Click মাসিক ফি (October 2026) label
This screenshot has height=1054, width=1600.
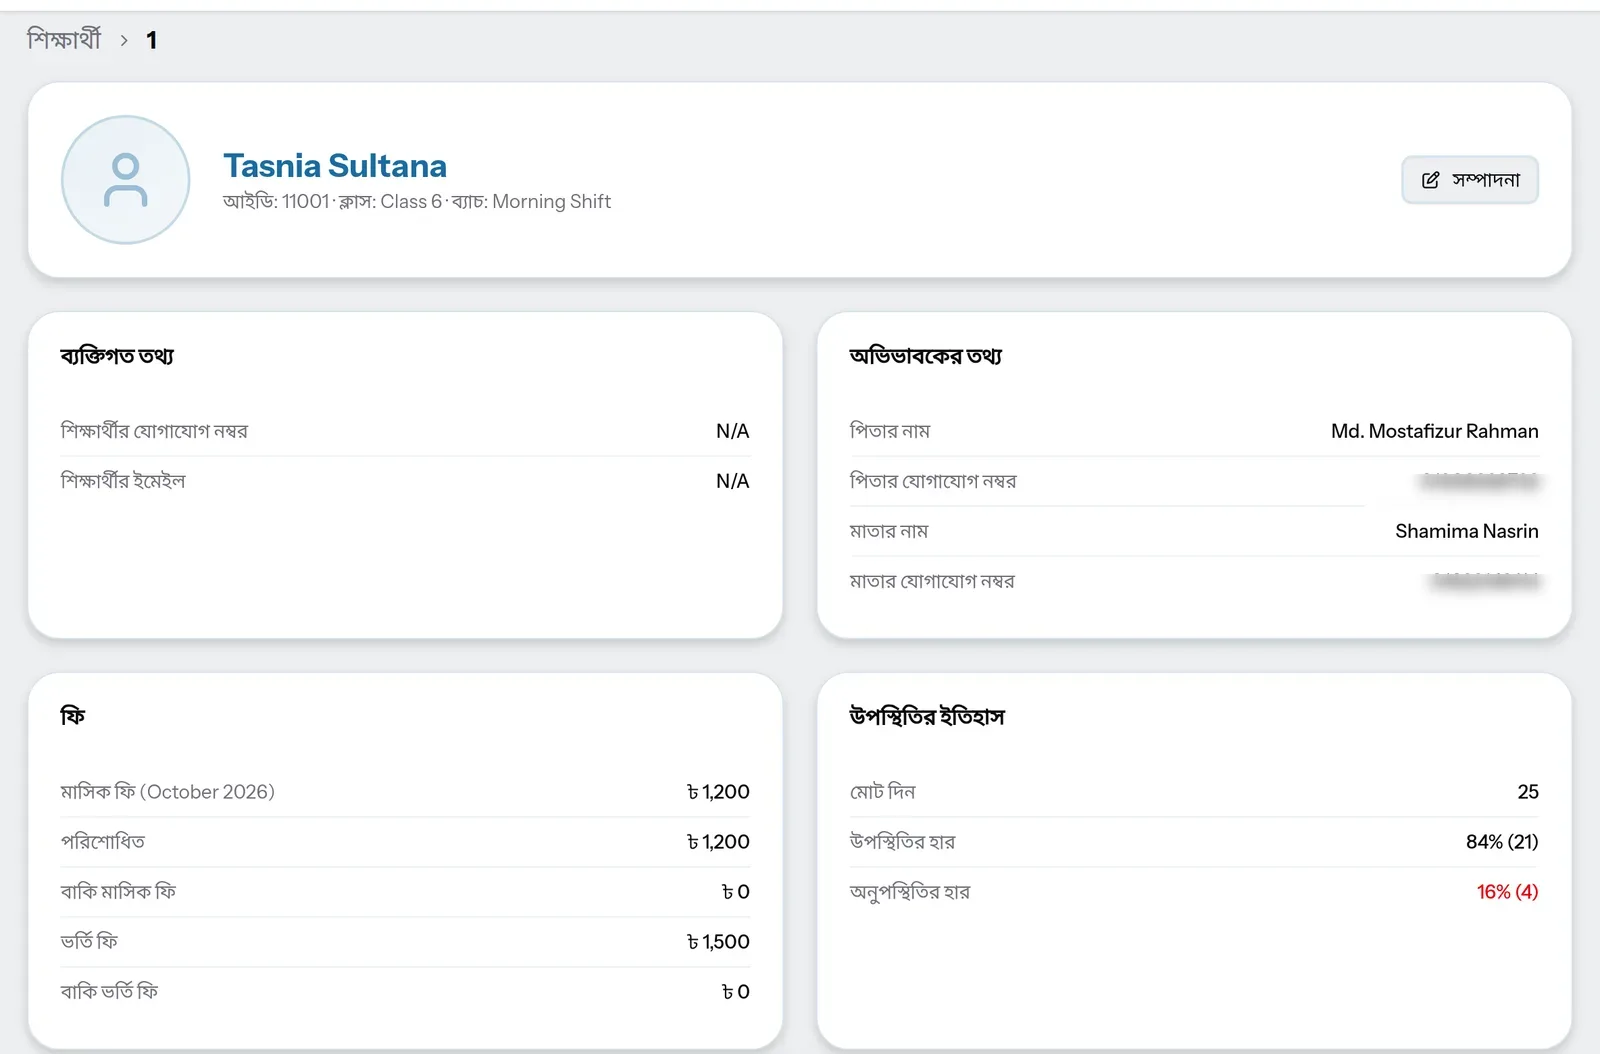(x=168, y=792)
